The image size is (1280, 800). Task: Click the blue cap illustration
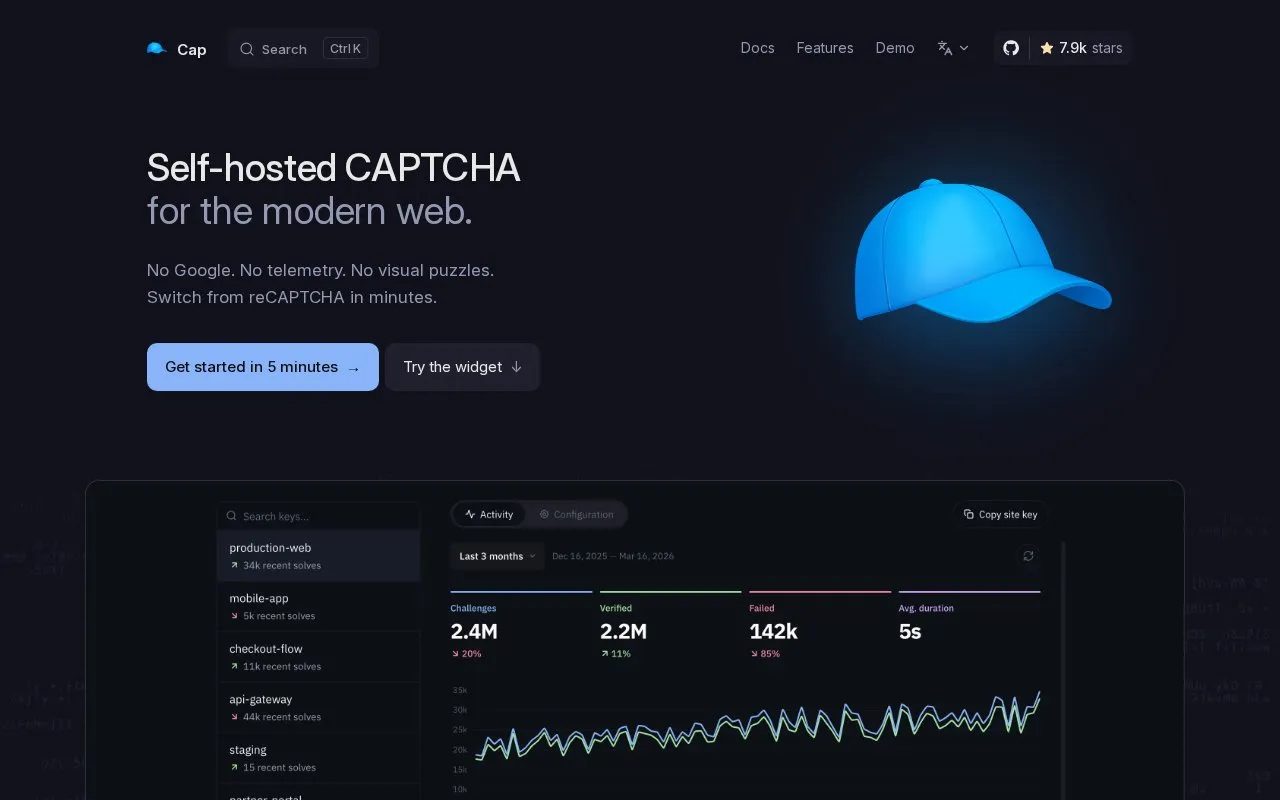(x=982, y=253)
